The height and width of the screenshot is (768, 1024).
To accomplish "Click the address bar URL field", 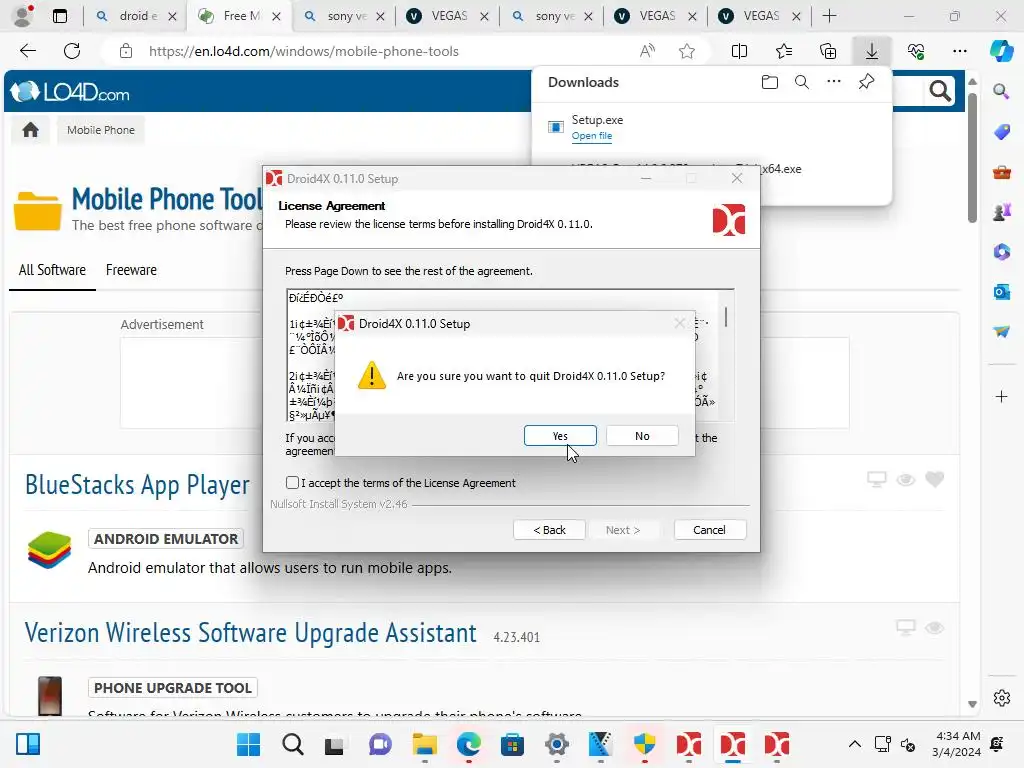I will tap(304, 51).
